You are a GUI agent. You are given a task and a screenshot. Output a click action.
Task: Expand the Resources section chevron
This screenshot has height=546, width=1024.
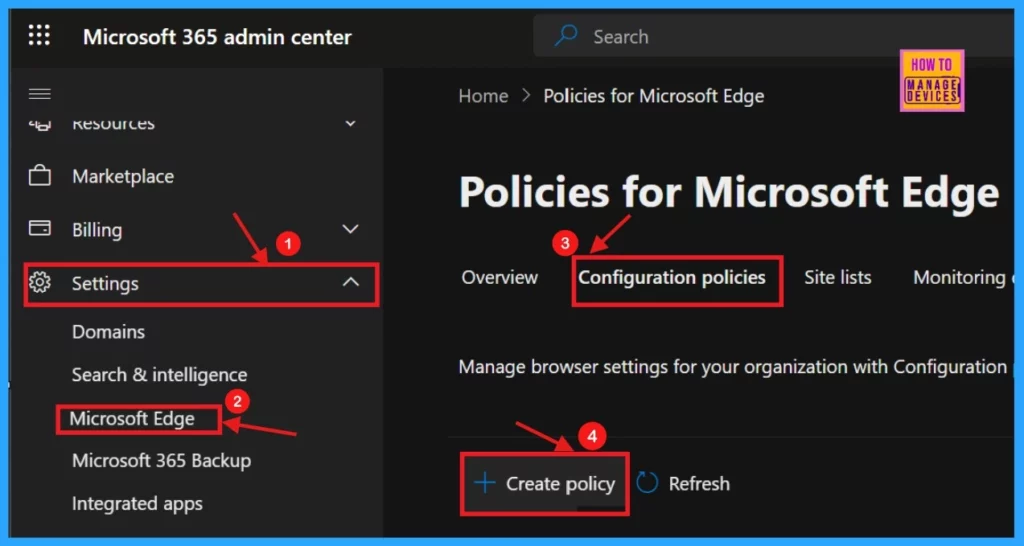351,123
